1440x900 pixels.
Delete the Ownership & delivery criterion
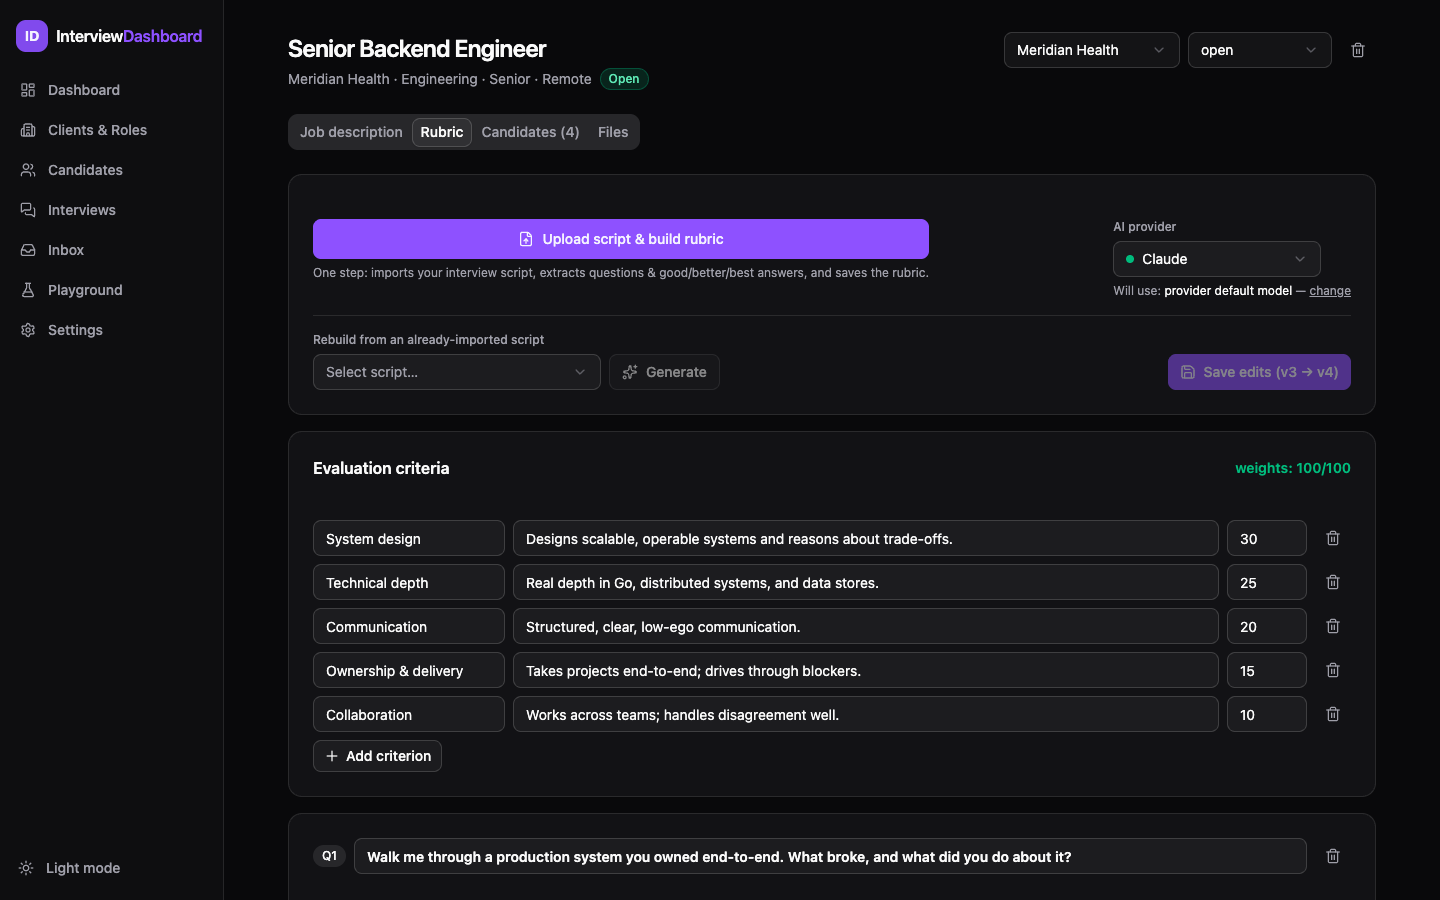1333,670
